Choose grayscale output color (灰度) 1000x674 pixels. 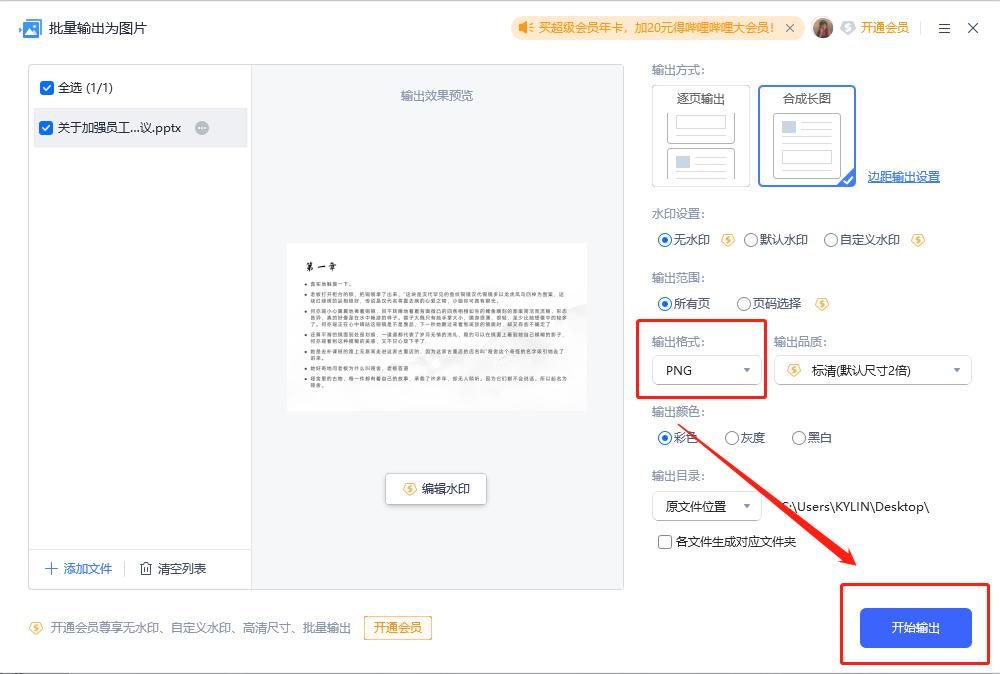pyautogui.click(x=732, y=438)
